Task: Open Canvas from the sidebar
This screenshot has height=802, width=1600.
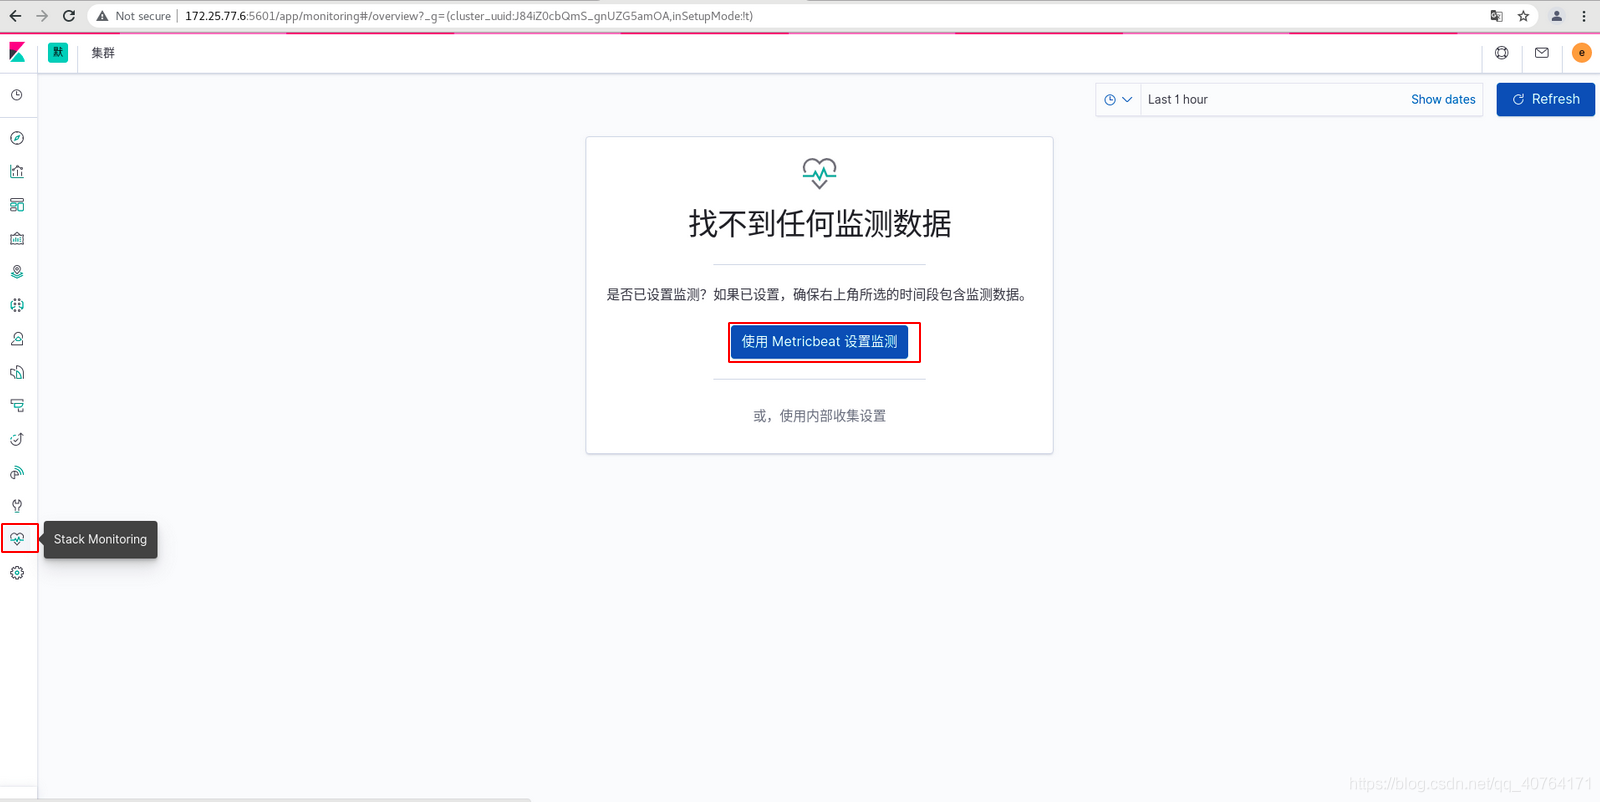Action: coord(17,239)
